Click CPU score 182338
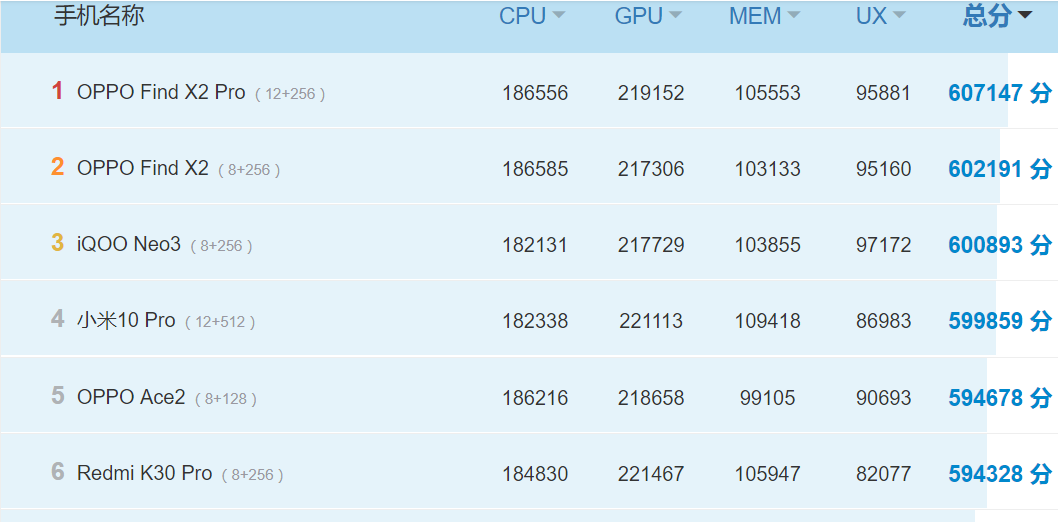1058x522 pixels. [x=535, y=322]
